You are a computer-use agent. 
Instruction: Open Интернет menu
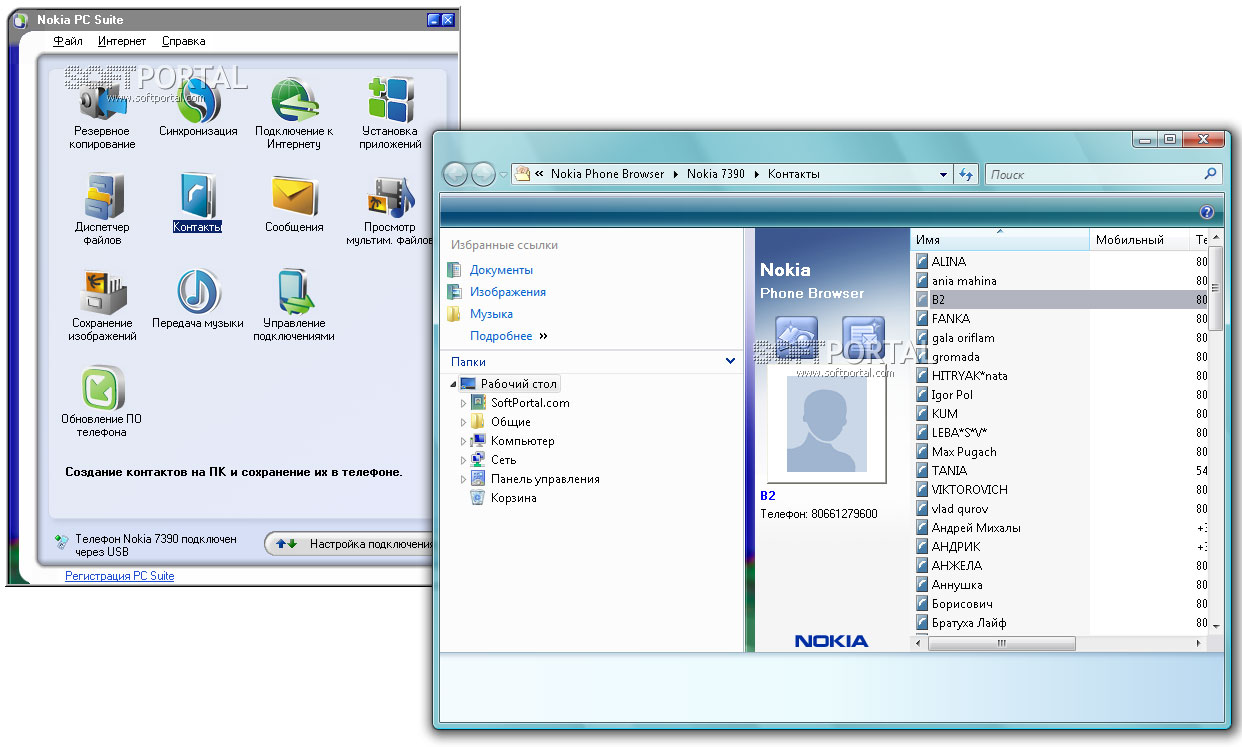click(122, 41)
